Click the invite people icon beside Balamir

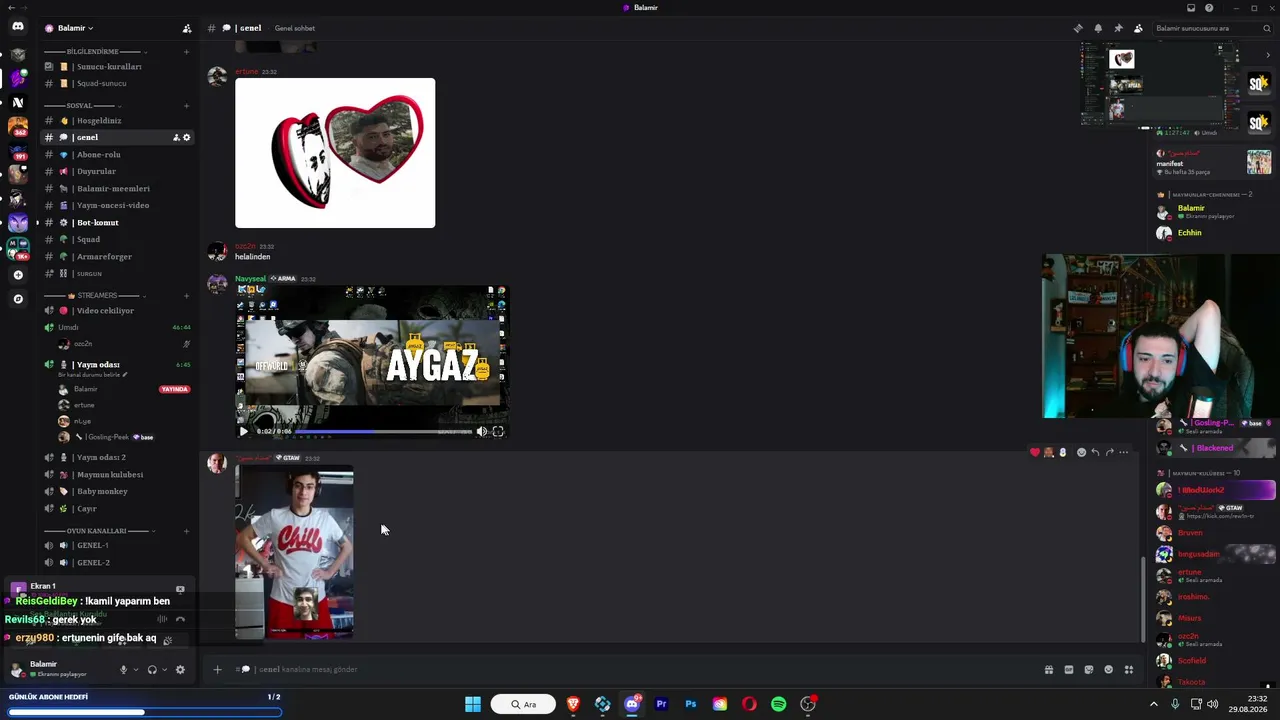pyautogui.click(x=186, y=28)
